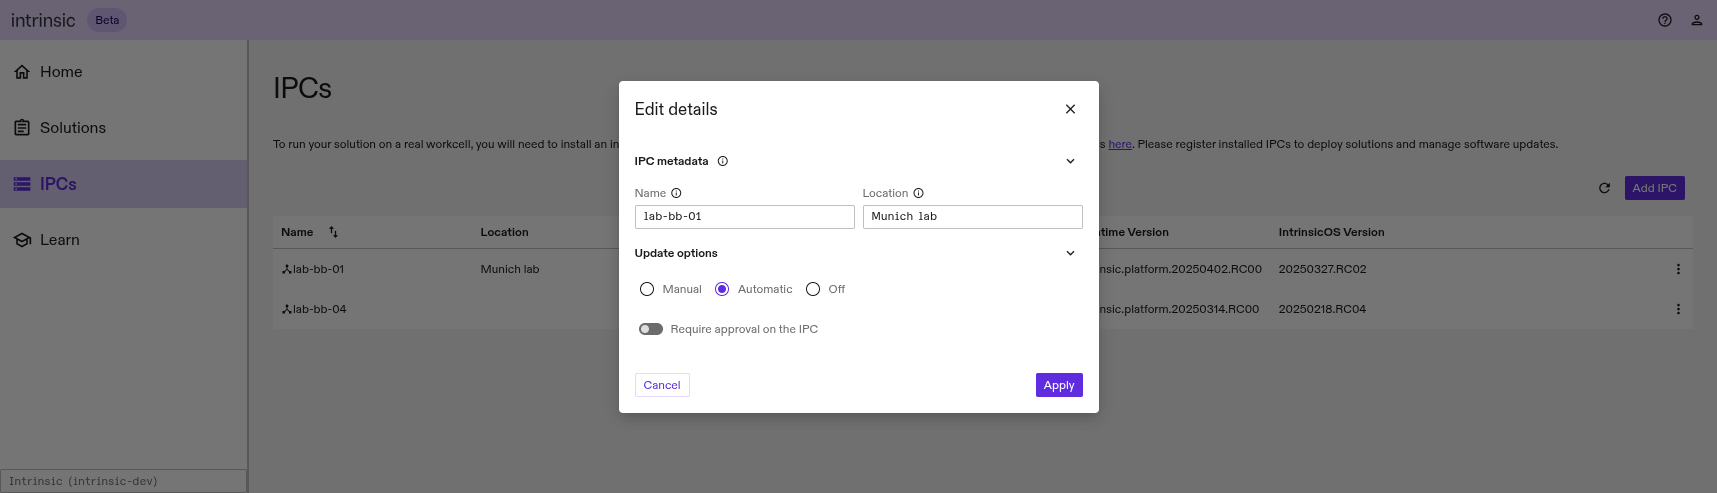1717x493 pixels.
Task: Open the help icon in top bar
Action: click(1665, 20)
